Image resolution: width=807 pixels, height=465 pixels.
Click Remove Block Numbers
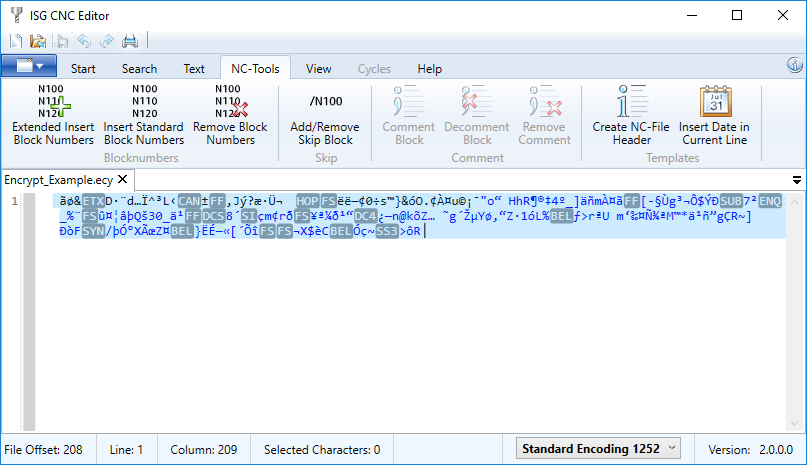point(230,114)
